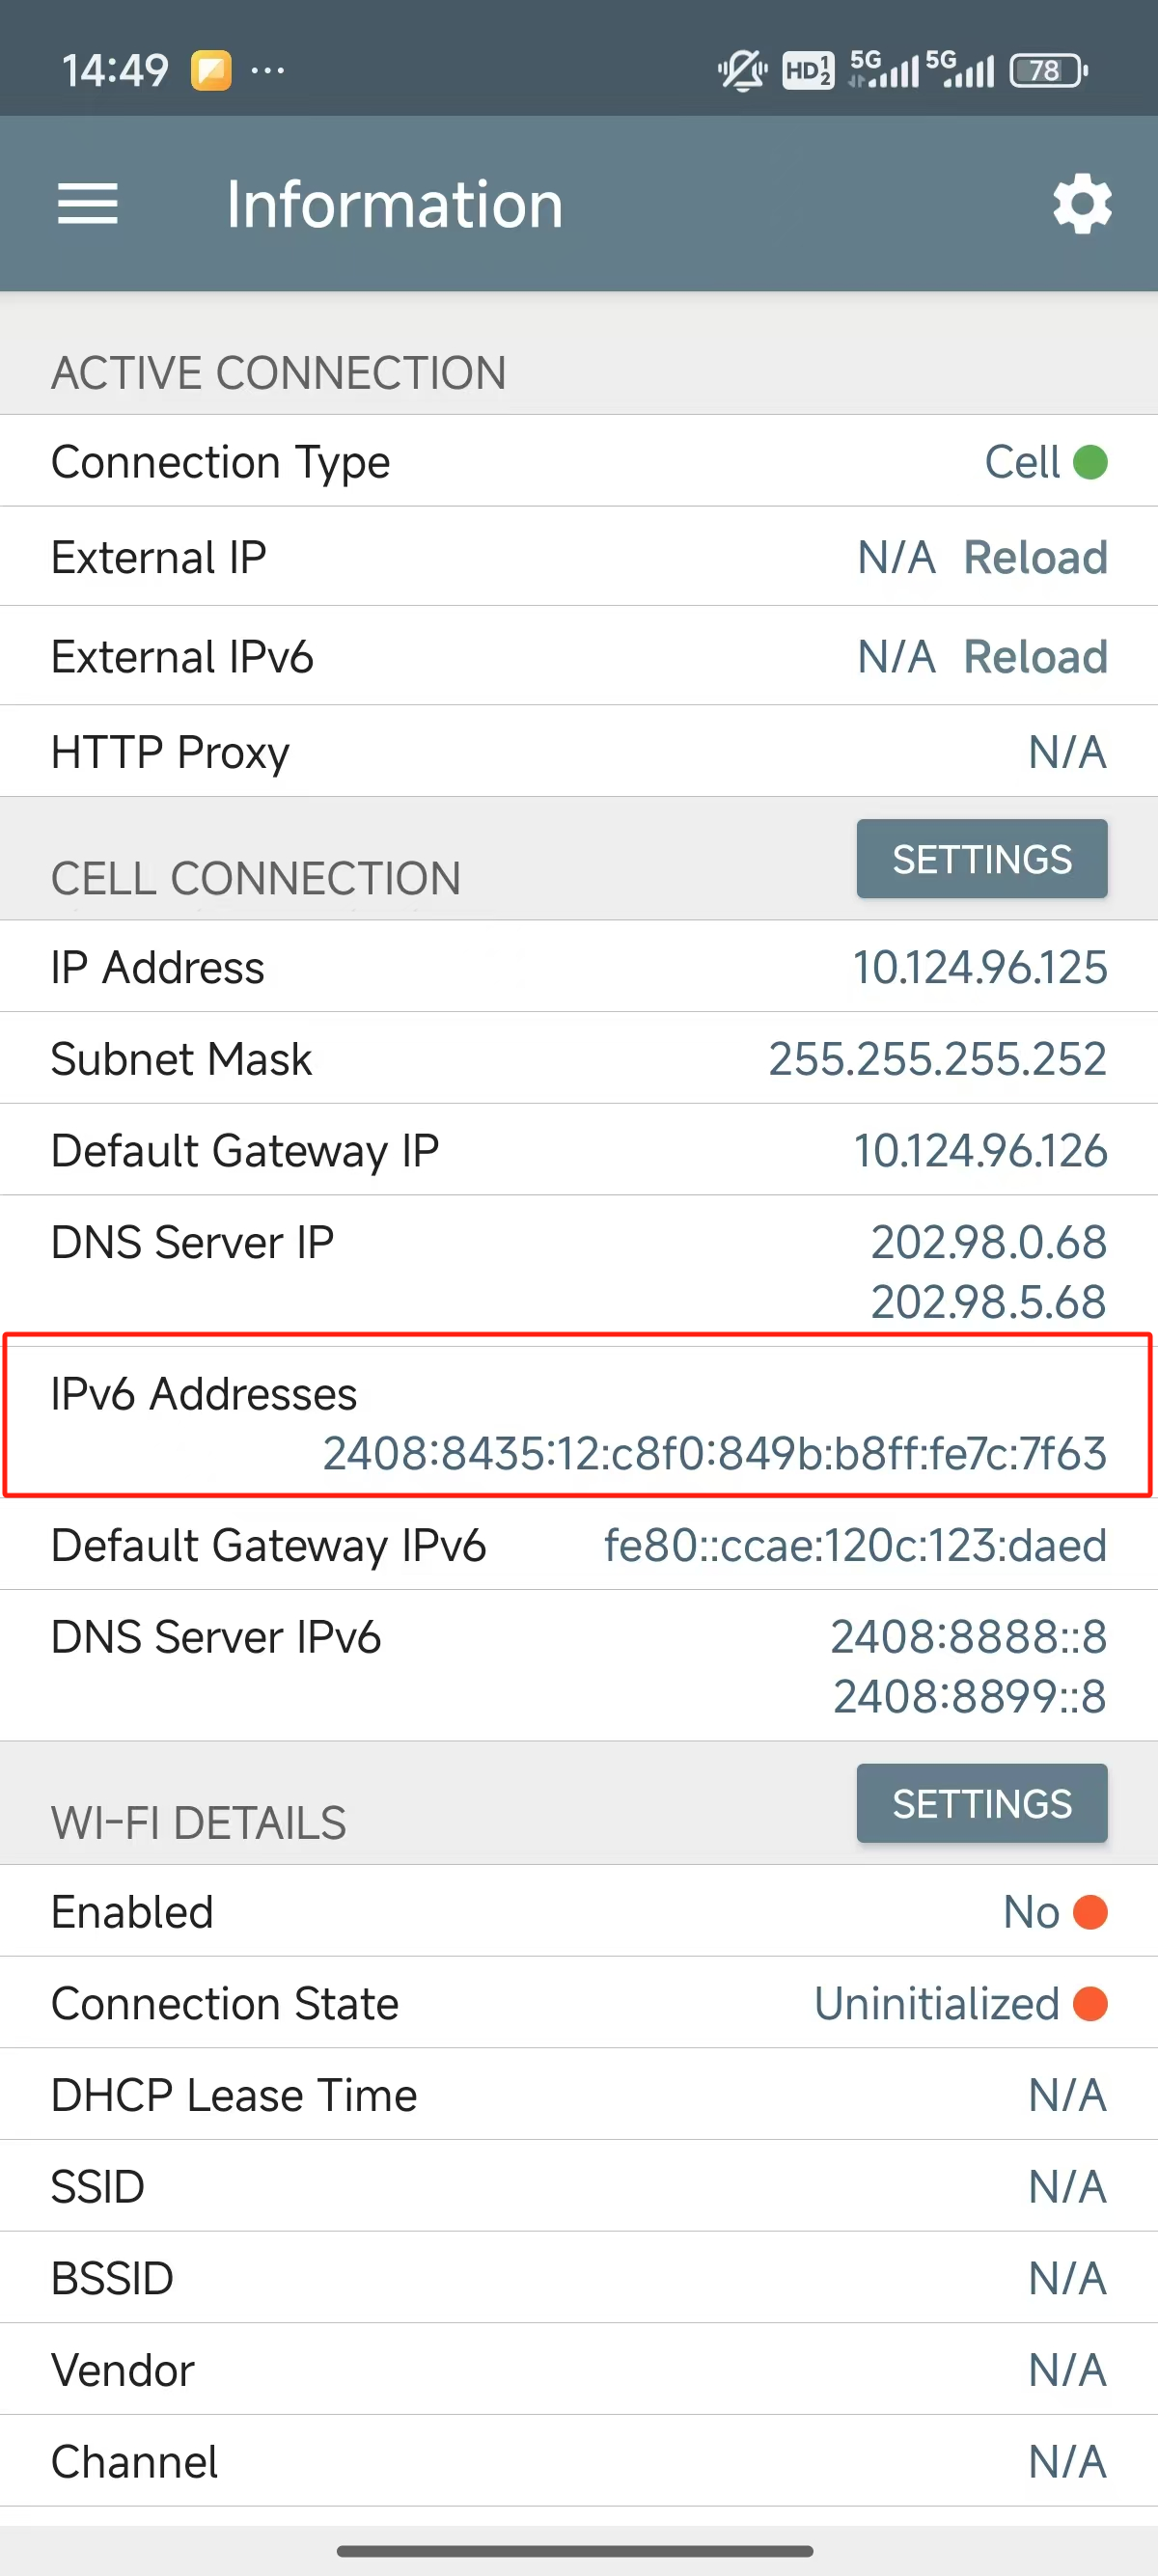This screenshot has height=2576, width=1158.
Task: Open app settings via the gear icon
Action: 1083,203
